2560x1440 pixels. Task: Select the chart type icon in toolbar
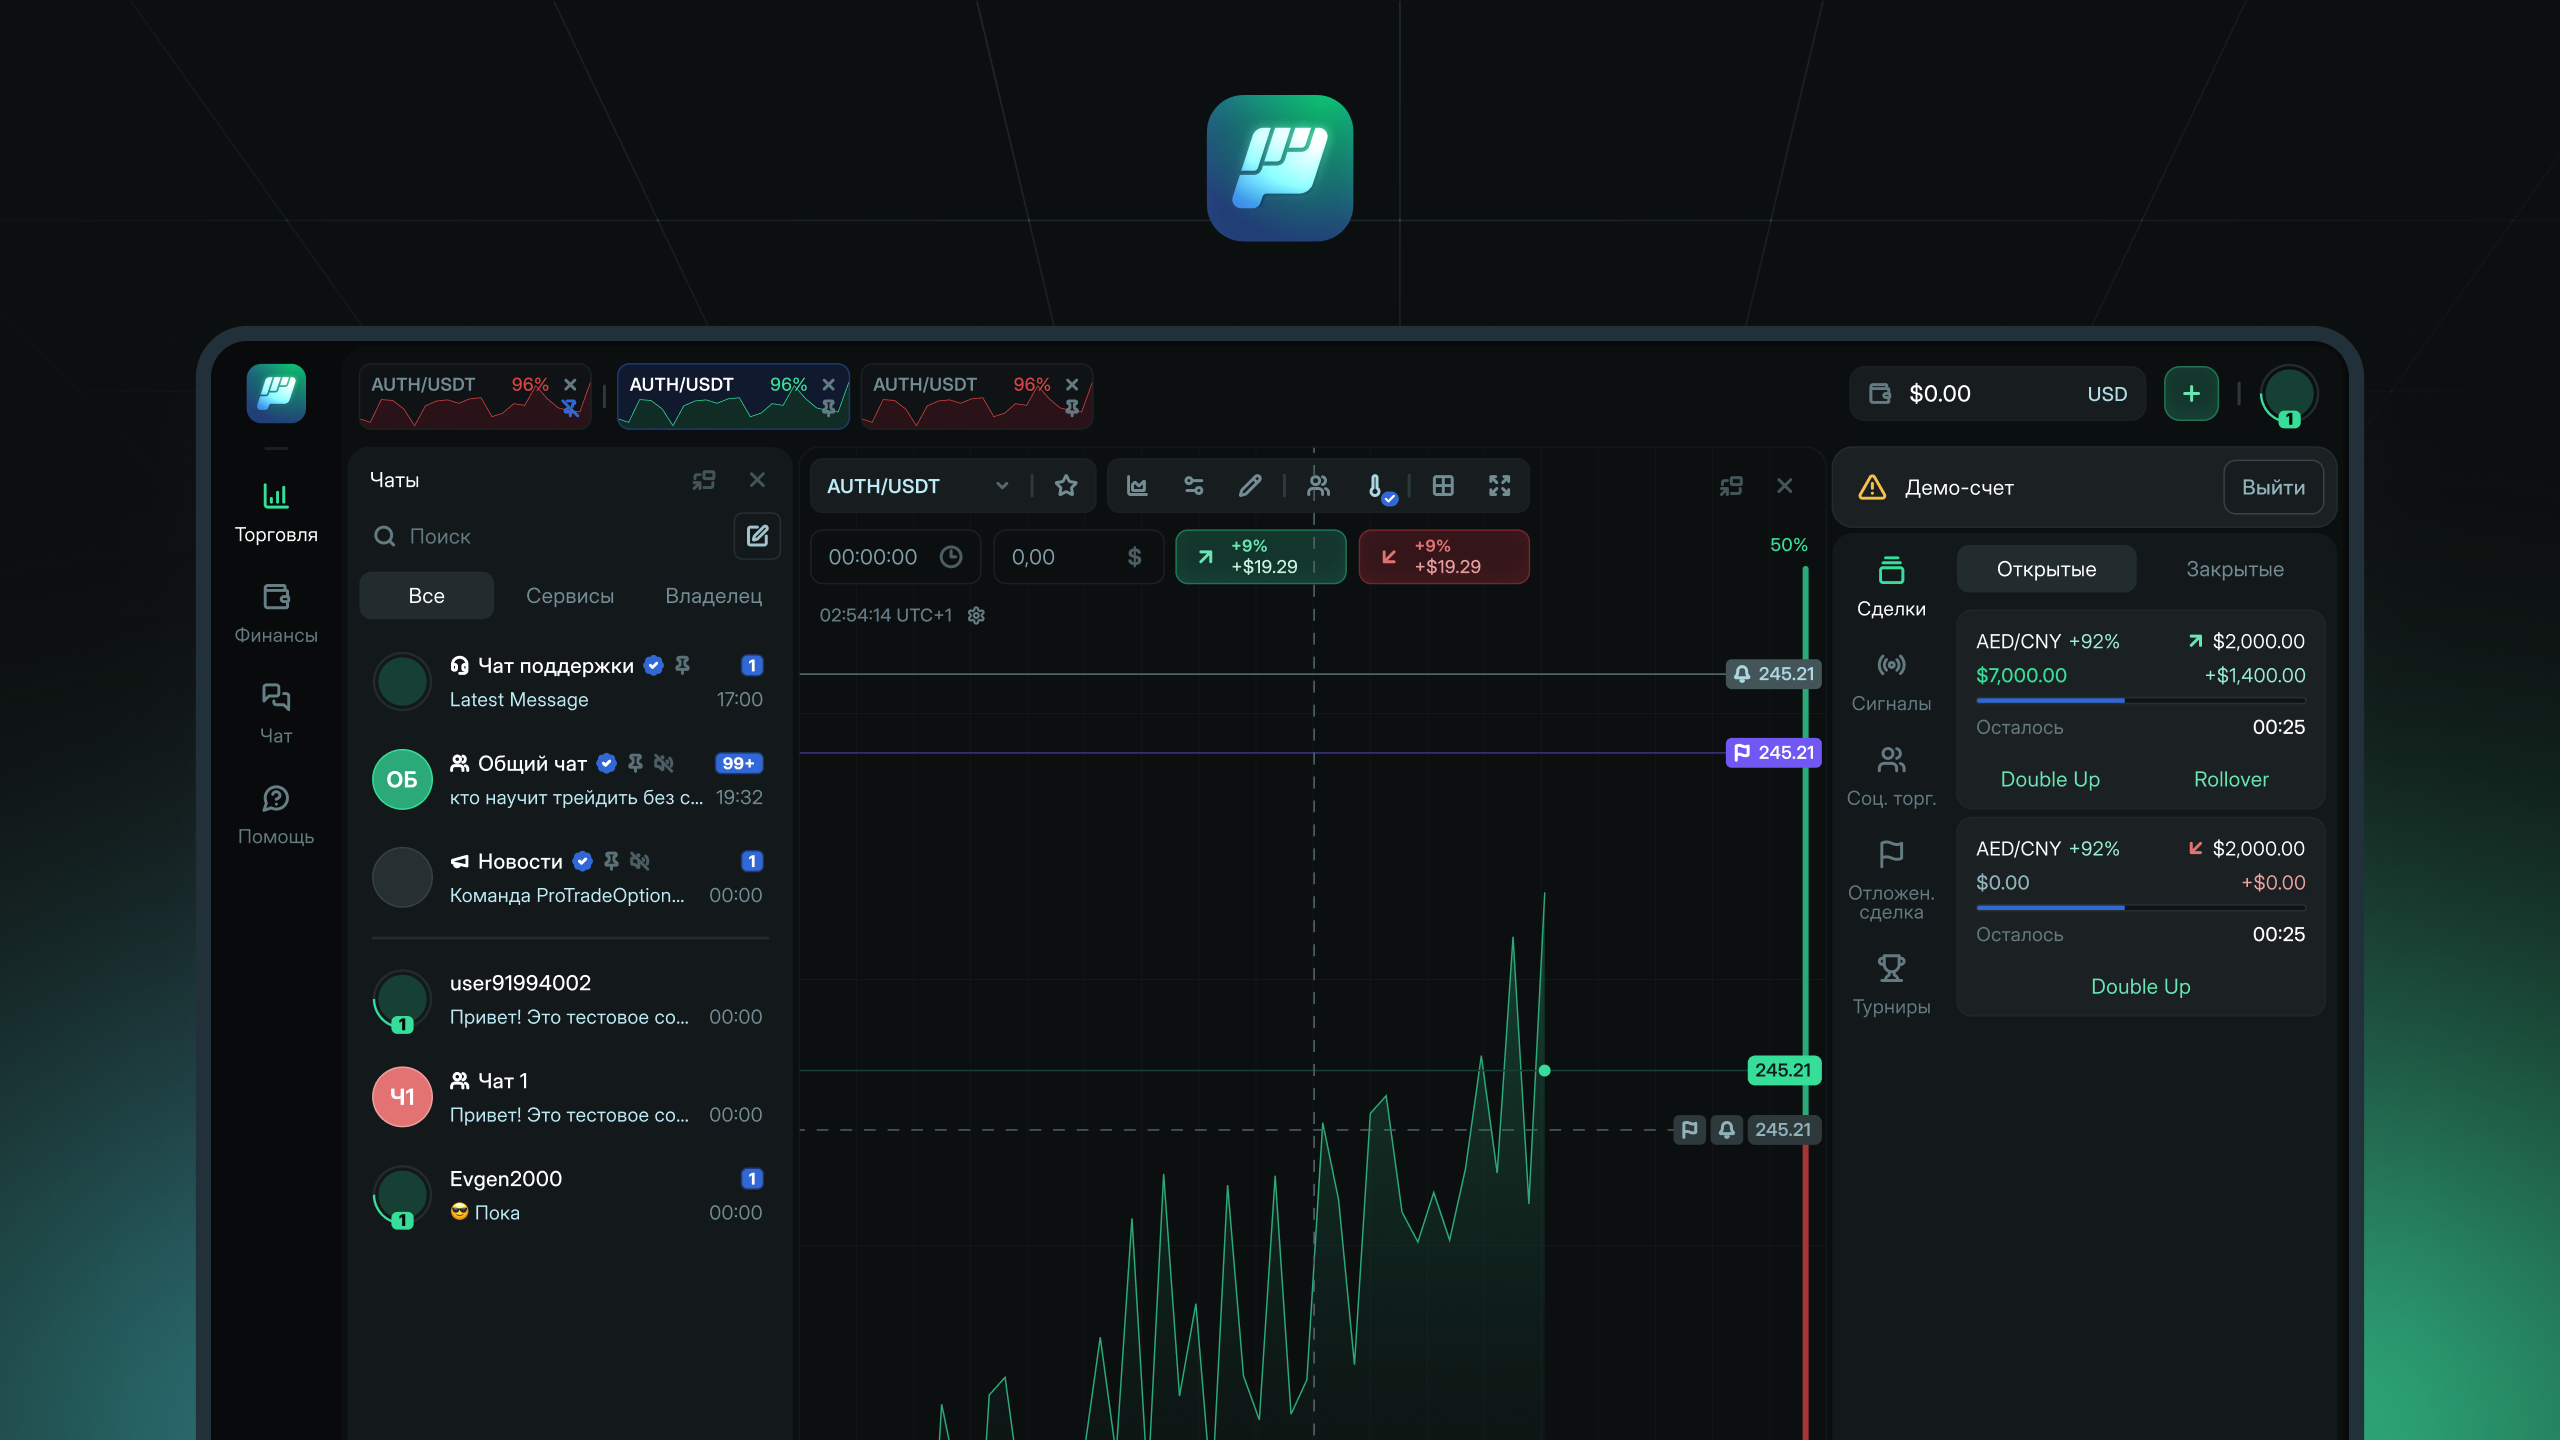click(1137, 486)
